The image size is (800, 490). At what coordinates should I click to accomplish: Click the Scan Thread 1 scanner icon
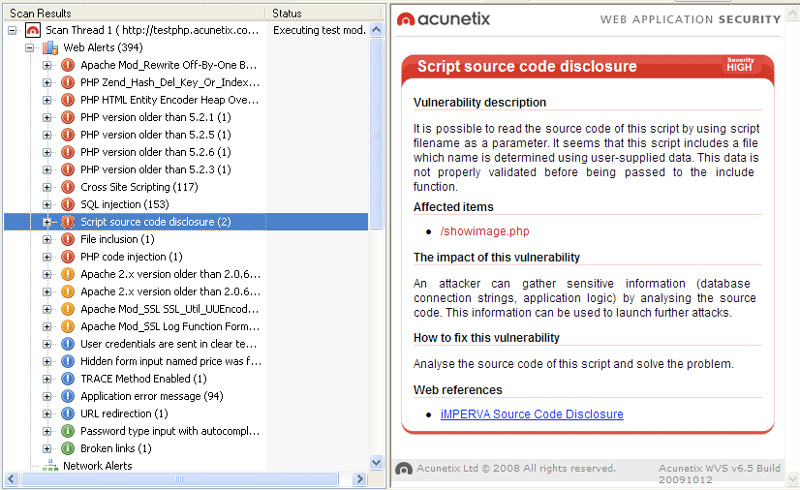32,30
